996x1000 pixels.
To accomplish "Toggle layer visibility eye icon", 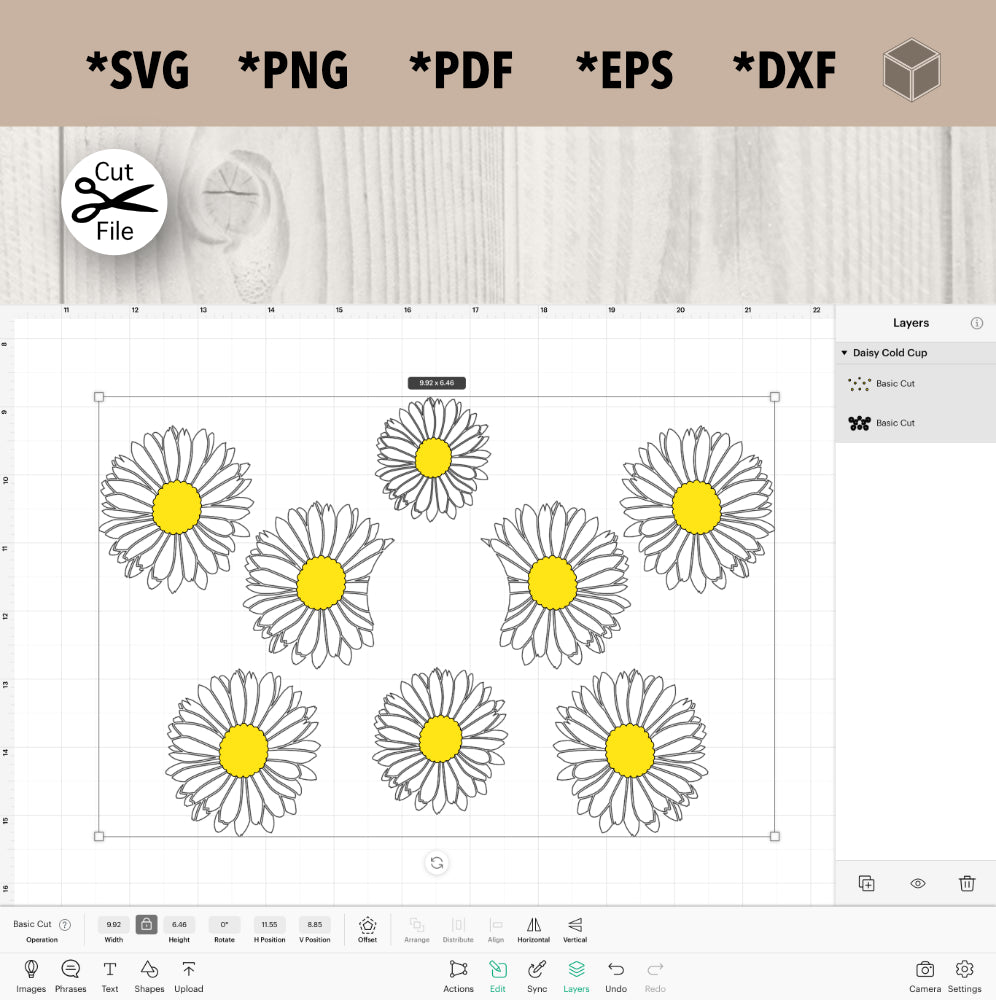I will 917,883.
